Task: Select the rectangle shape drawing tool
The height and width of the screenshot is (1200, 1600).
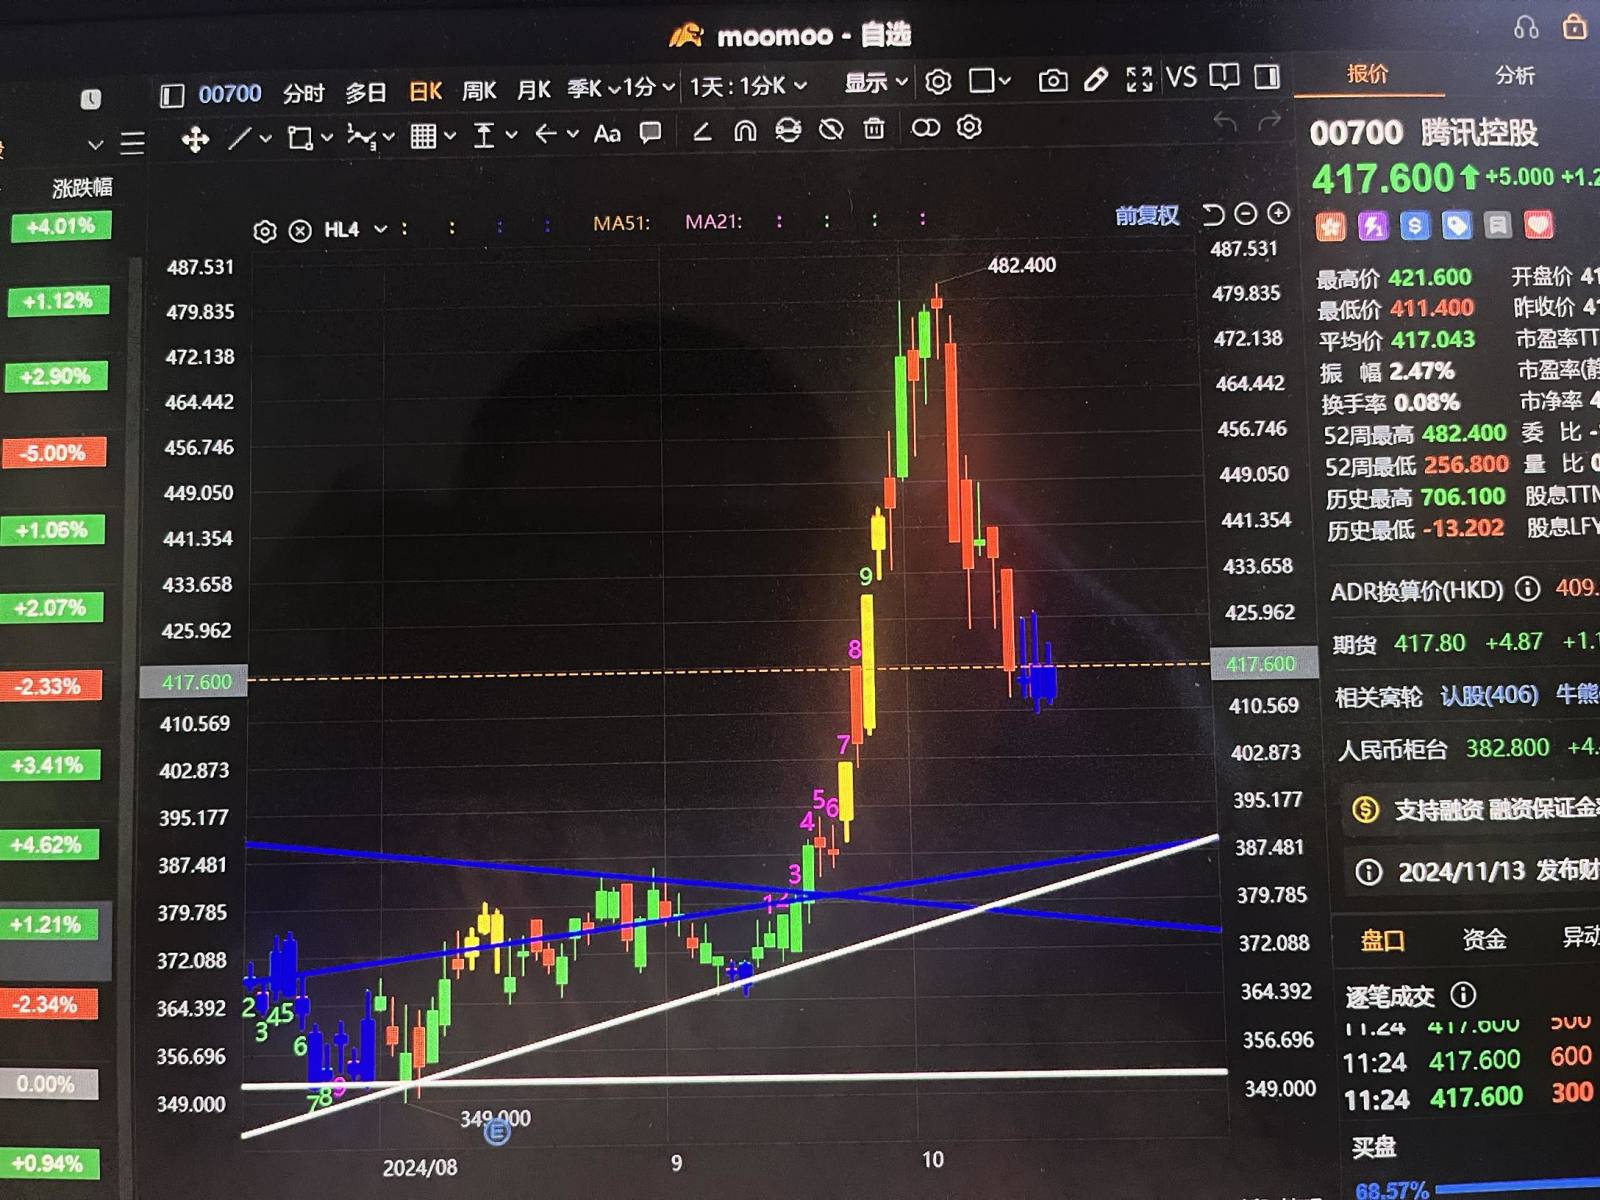Action: [x=299, y=137]
